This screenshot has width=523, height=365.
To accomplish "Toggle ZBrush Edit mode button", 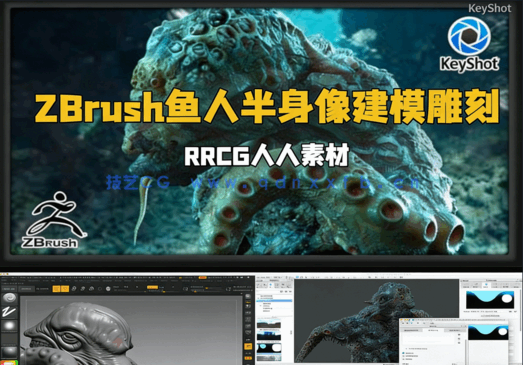I will click(56, 289).
